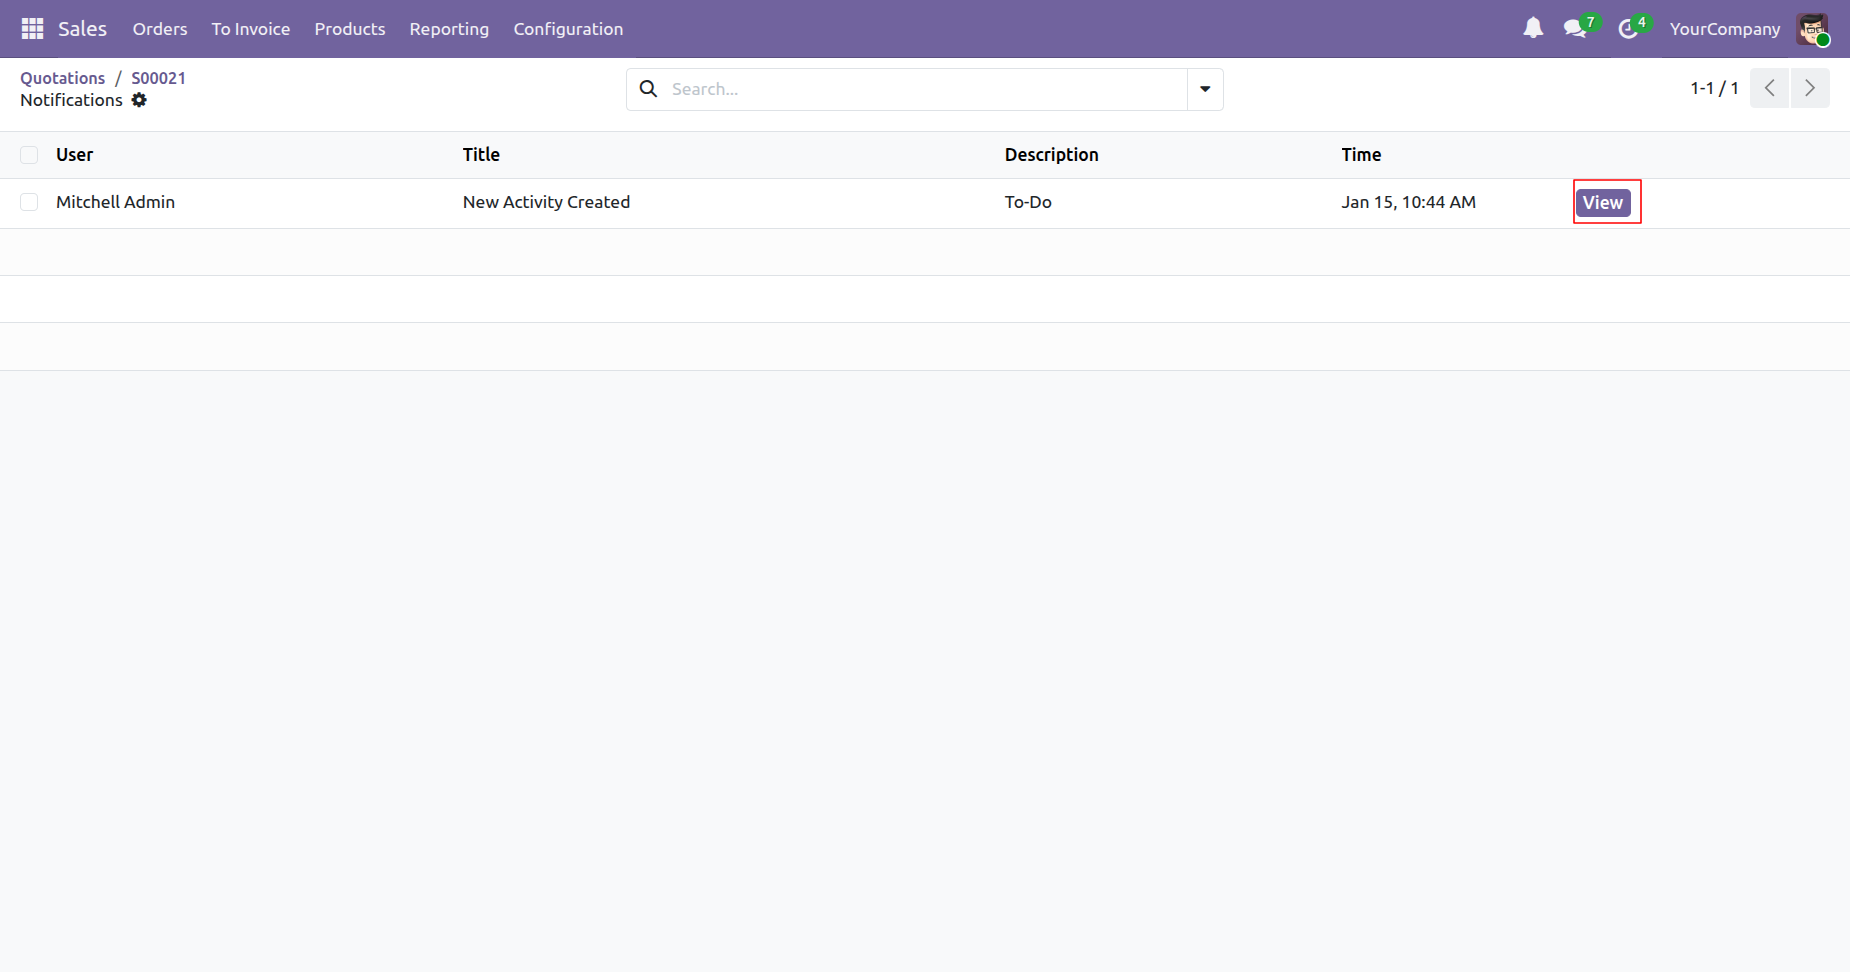
Task: Focus the Search input field
Action: [x=925, y=89]
